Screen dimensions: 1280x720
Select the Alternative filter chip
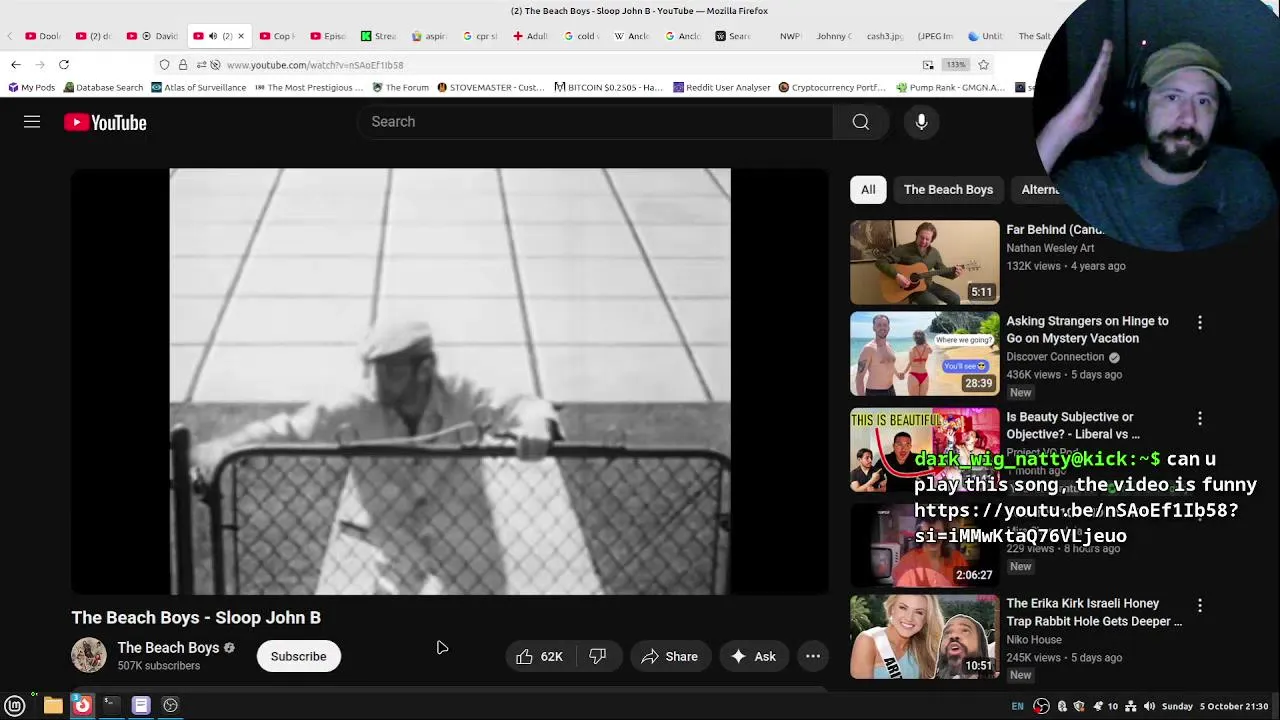pos(1040,189)
